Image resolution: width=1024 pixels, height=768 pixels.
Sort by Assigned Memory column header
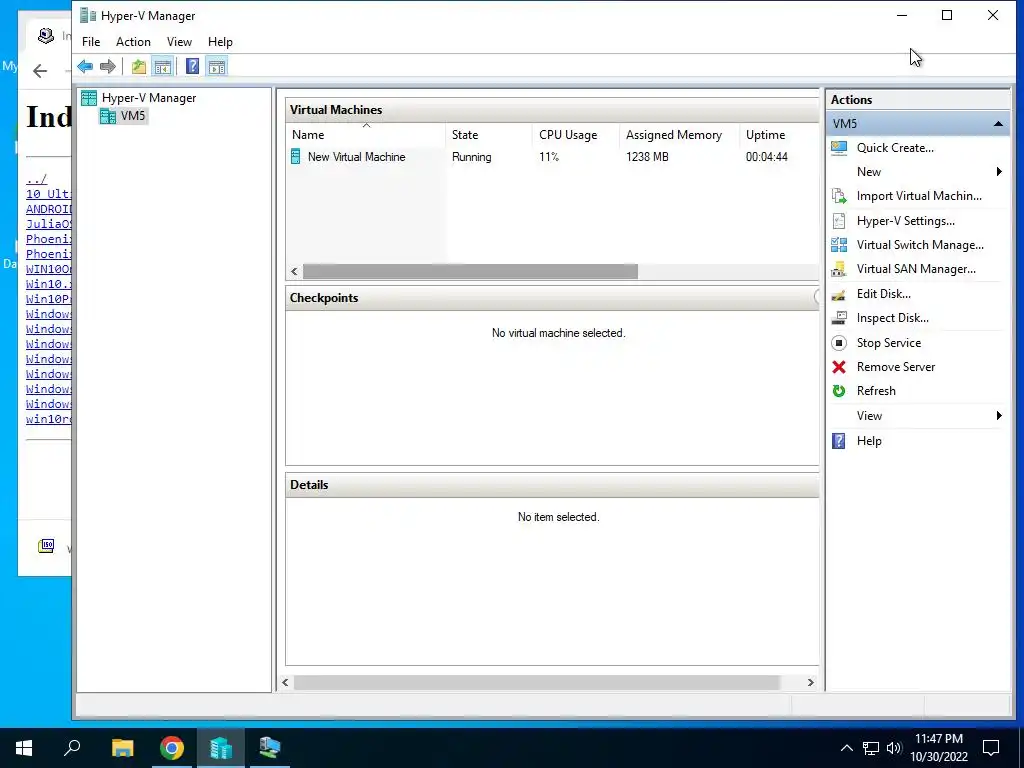679,135
